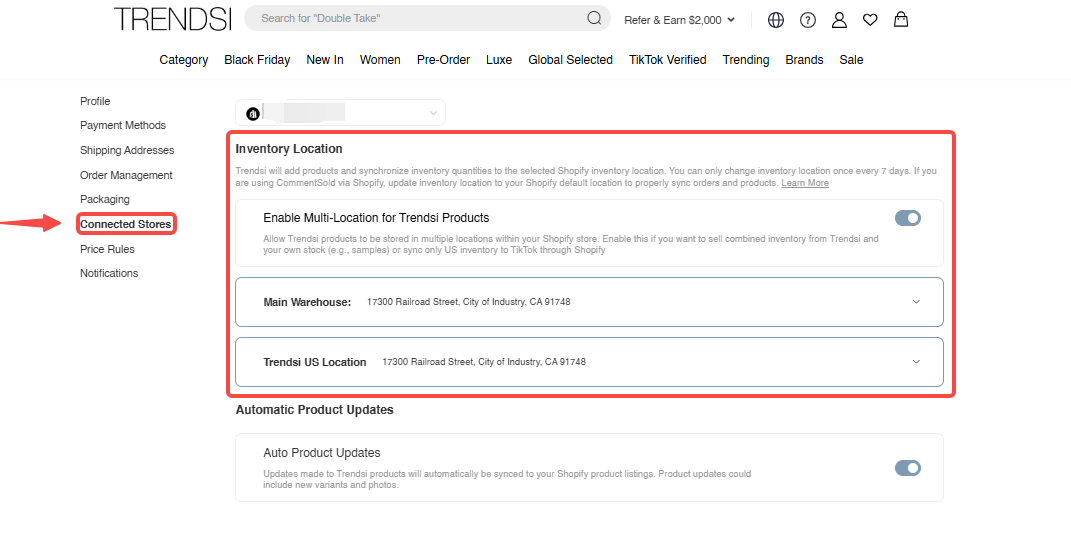Open Packaging settings
This screenshot has width=1071, height=557.
tap(105, 199)
